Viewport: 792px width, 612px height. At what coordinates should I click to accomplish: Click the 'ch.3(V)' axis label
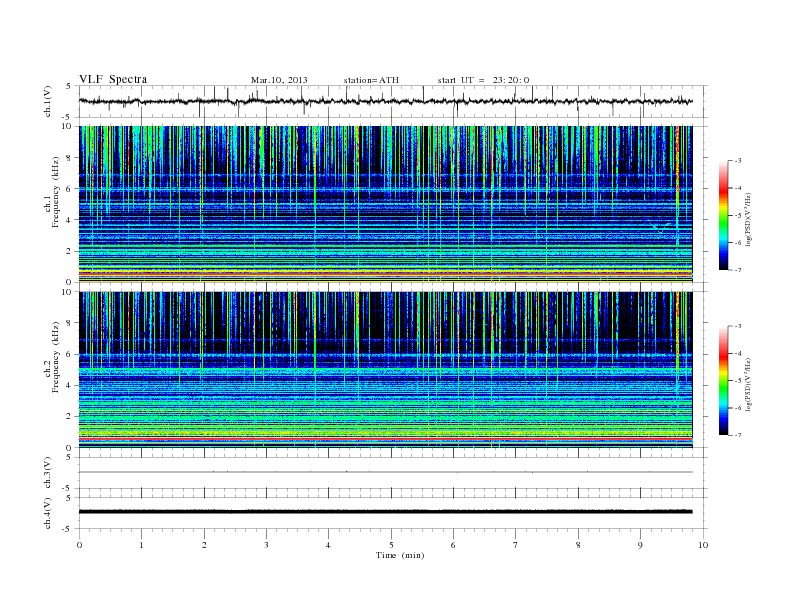click(x=48, y=473)
